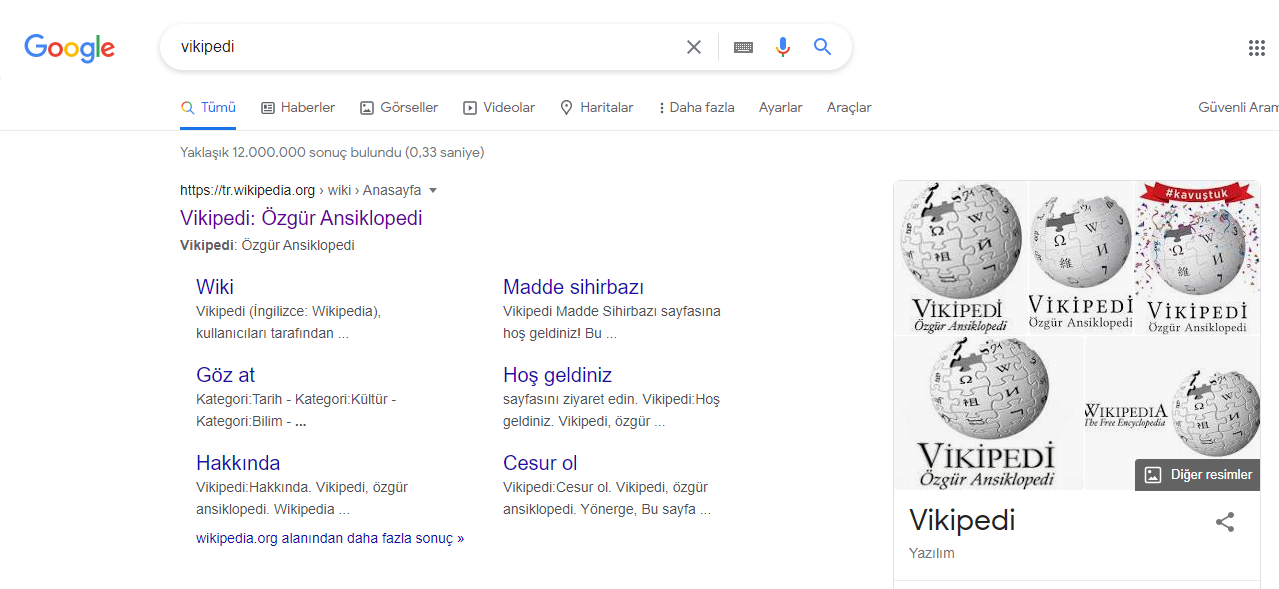Switch to the Görseller tab
1279x589 pixels.
tap(399, 108)
